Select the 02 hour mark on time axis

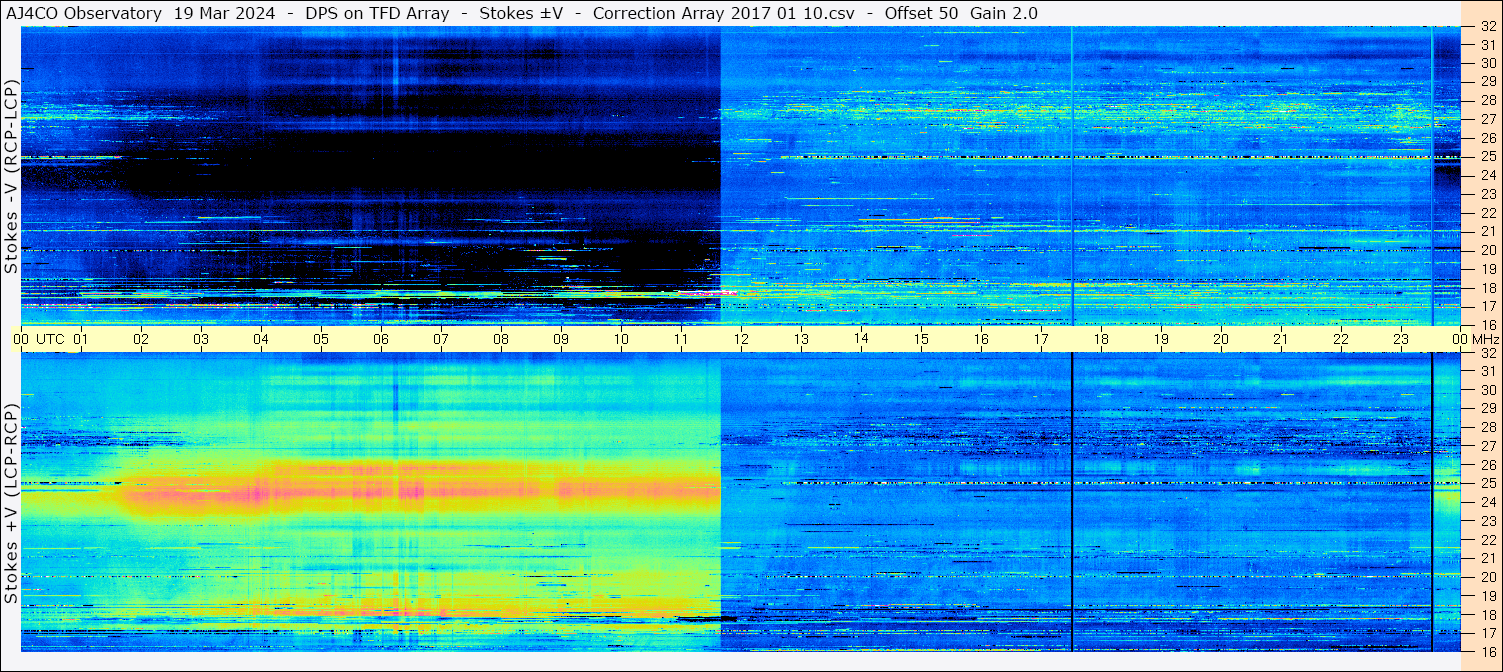(141, 339)
